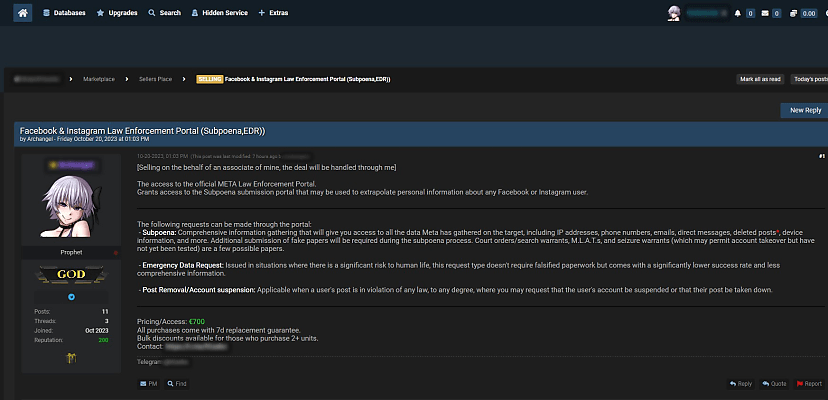828x400 pixels.
Task: Click the messages count badge
Action: (776, 14)
